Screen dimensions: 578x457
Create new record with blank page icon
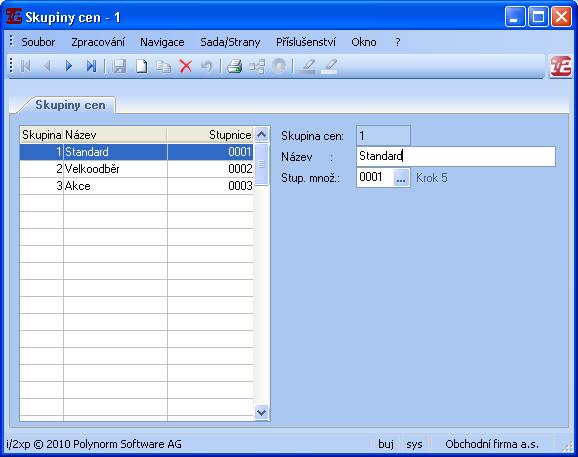click(x=142, y=66)
